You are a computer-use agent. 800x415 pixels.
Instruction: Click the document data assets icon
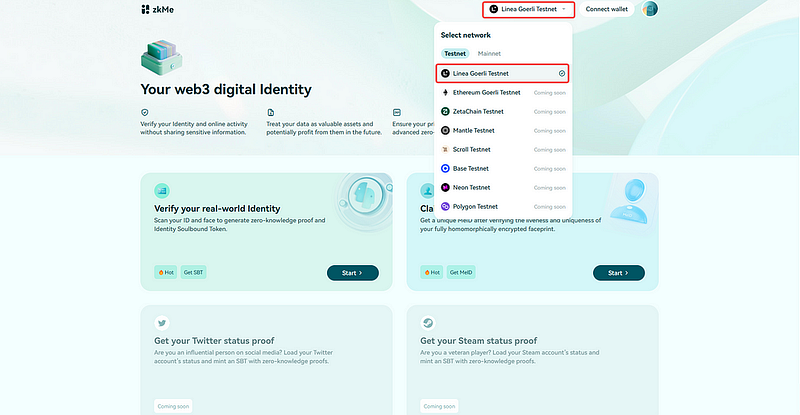pyautogui.click(x=270, y=112)
